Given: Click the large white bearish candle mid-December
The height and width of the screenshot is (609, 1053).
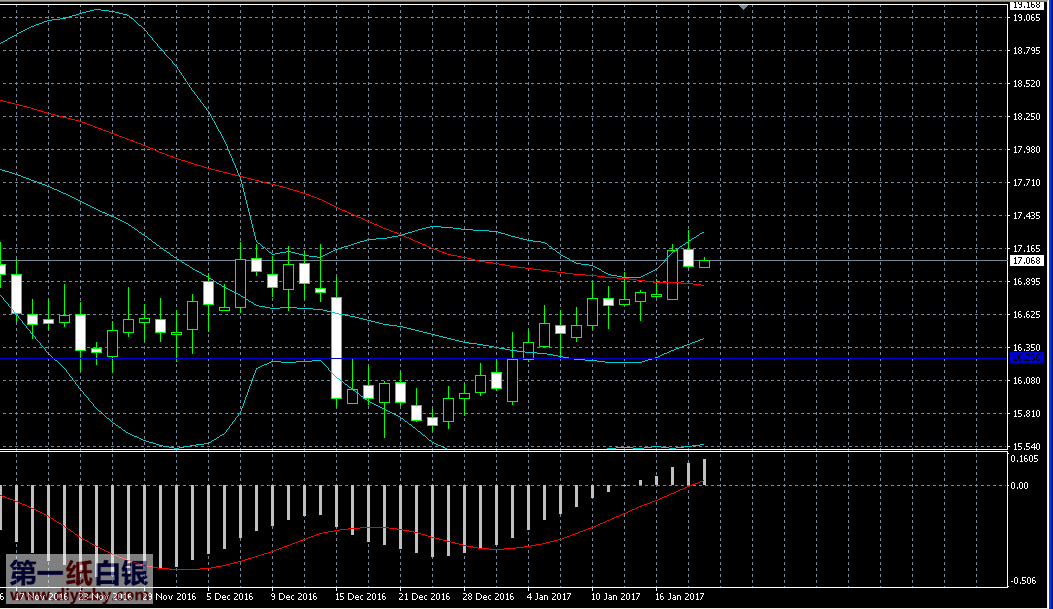Looking at the screenshot, I should pyautogui.click(x=337, y=347).
